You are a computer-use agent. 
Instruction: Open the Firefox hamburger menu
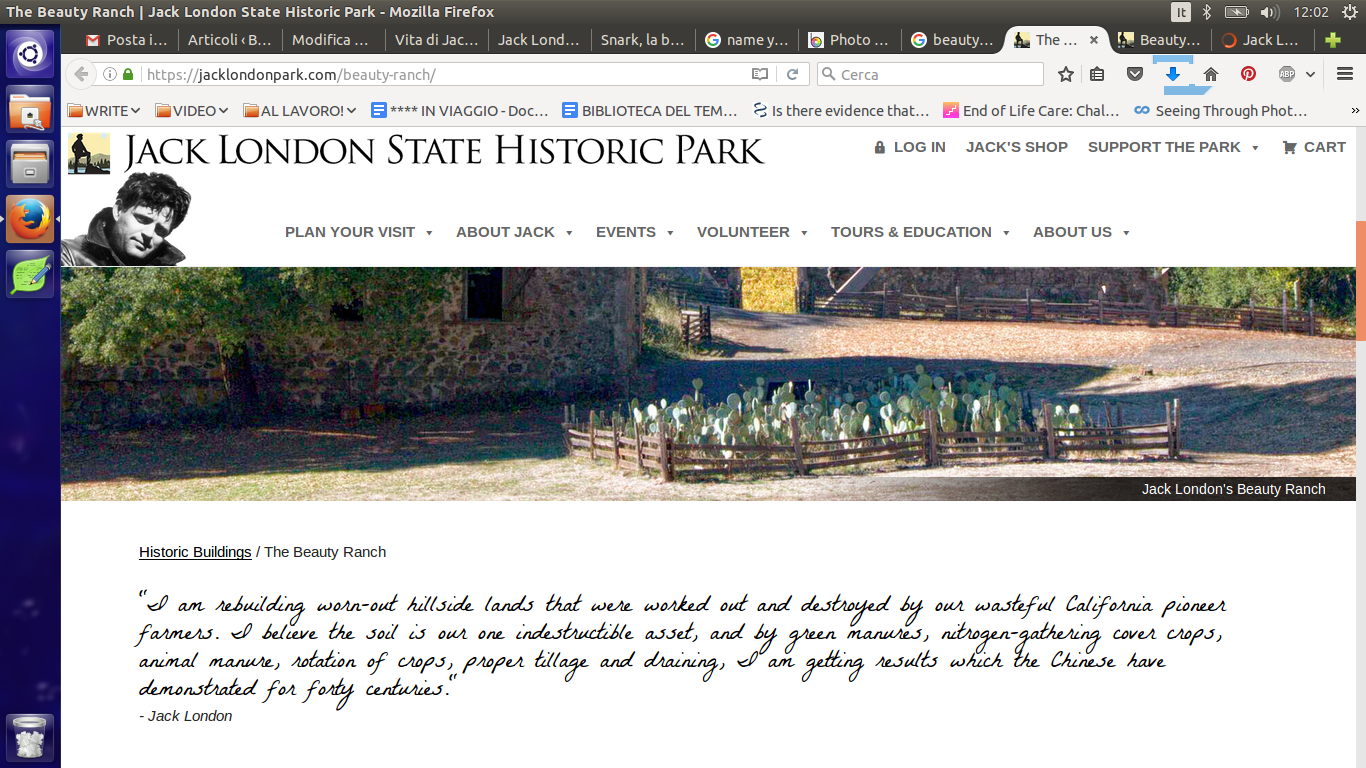[x=1344, y=74]
